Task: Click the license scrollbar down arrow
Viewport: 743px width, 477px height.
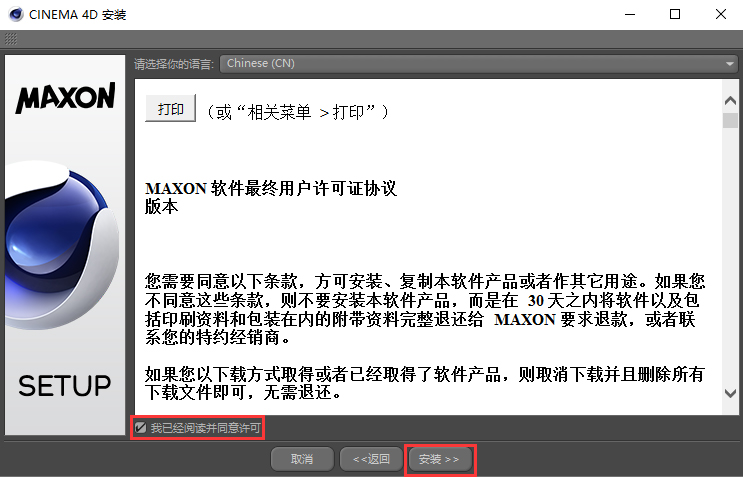Action: pos(730,393)
